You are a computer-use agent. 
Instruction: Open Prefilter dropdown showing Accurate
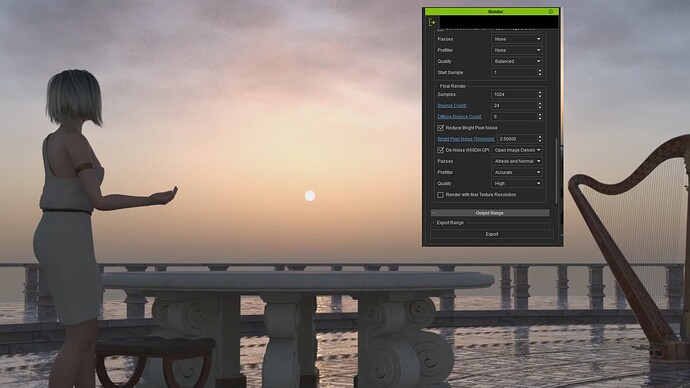pyautogui.click(x=517, y=172)
